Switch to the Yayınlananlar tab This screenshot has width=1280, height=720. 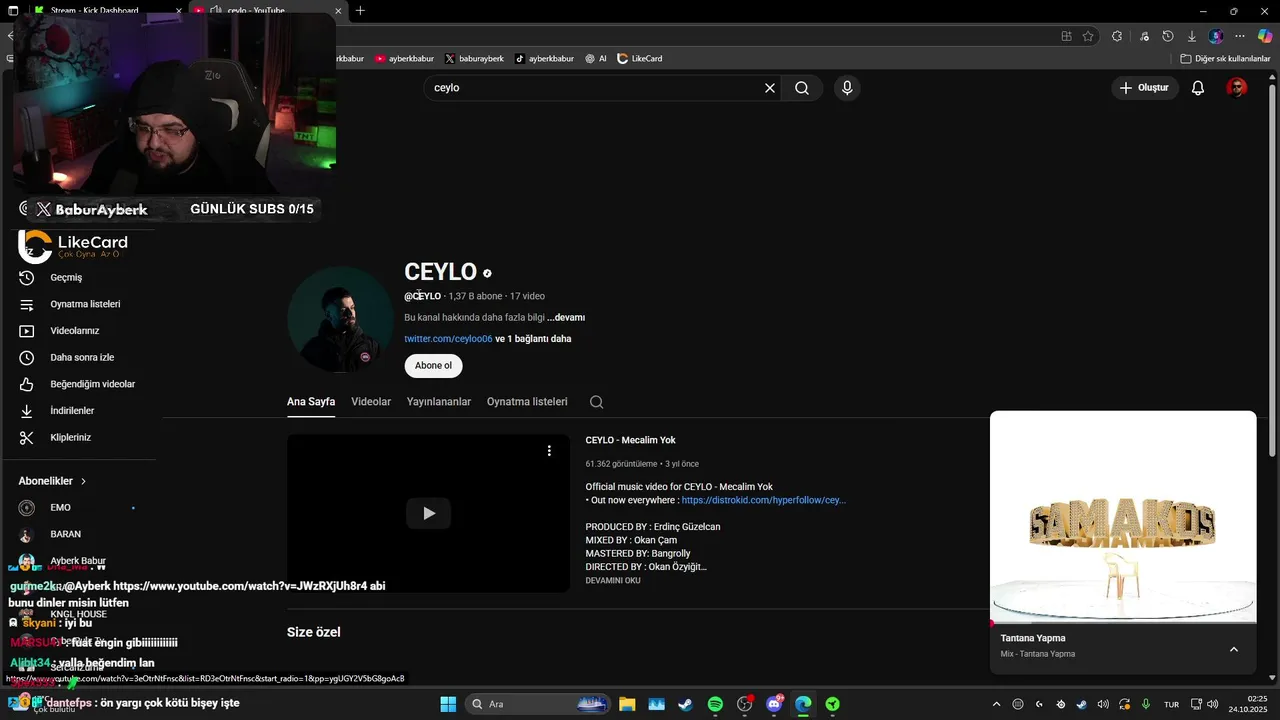(439, 402)
